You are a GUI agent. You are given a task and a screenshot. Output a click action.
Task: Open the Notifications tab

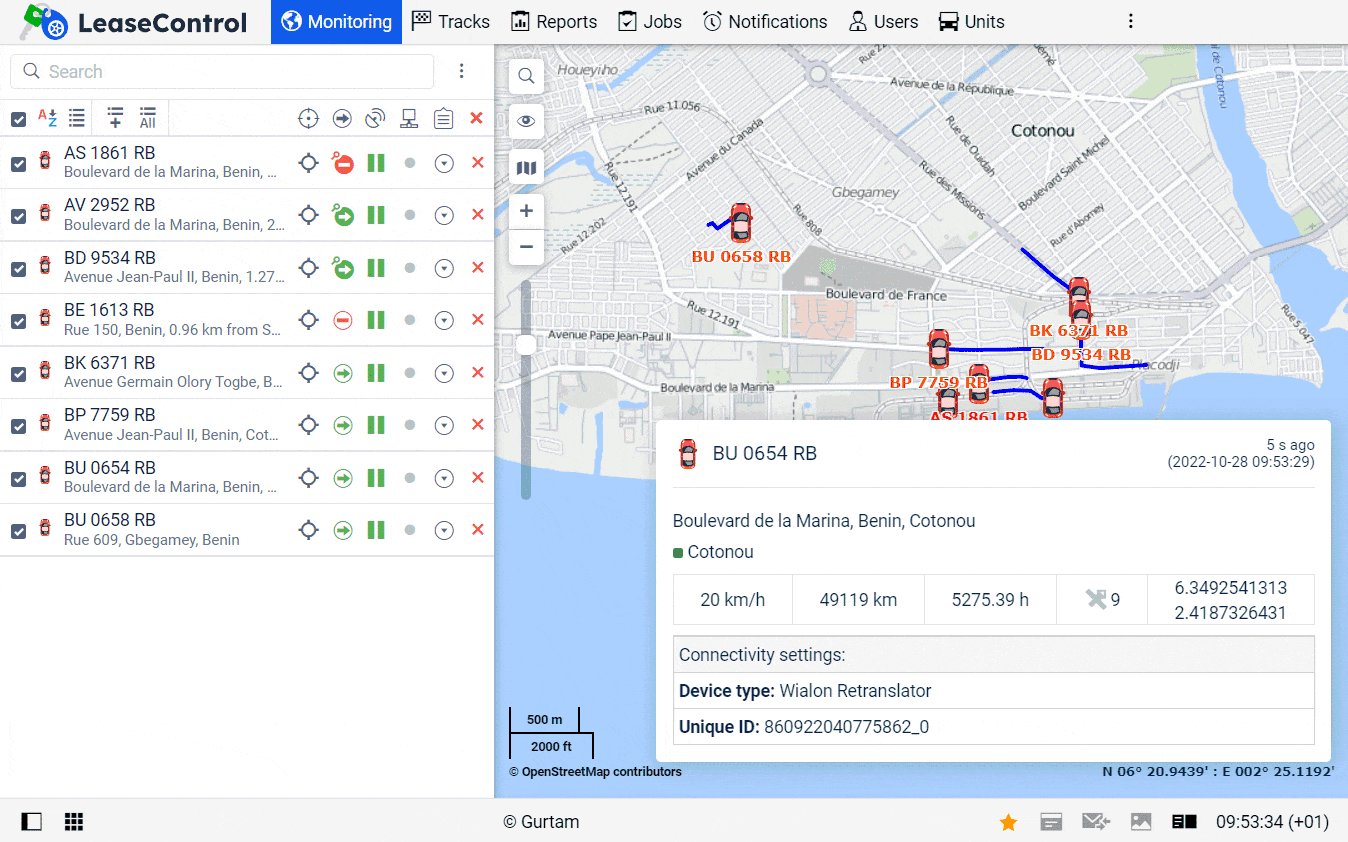765,22
